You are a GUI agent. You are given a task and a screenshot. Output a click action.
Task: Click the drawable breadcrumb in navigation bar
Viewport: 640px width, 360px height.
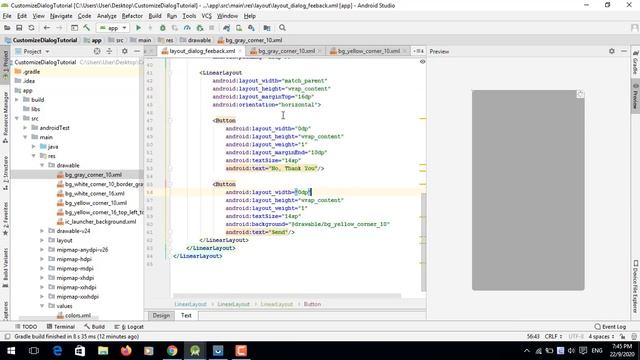tap(196, 40)
